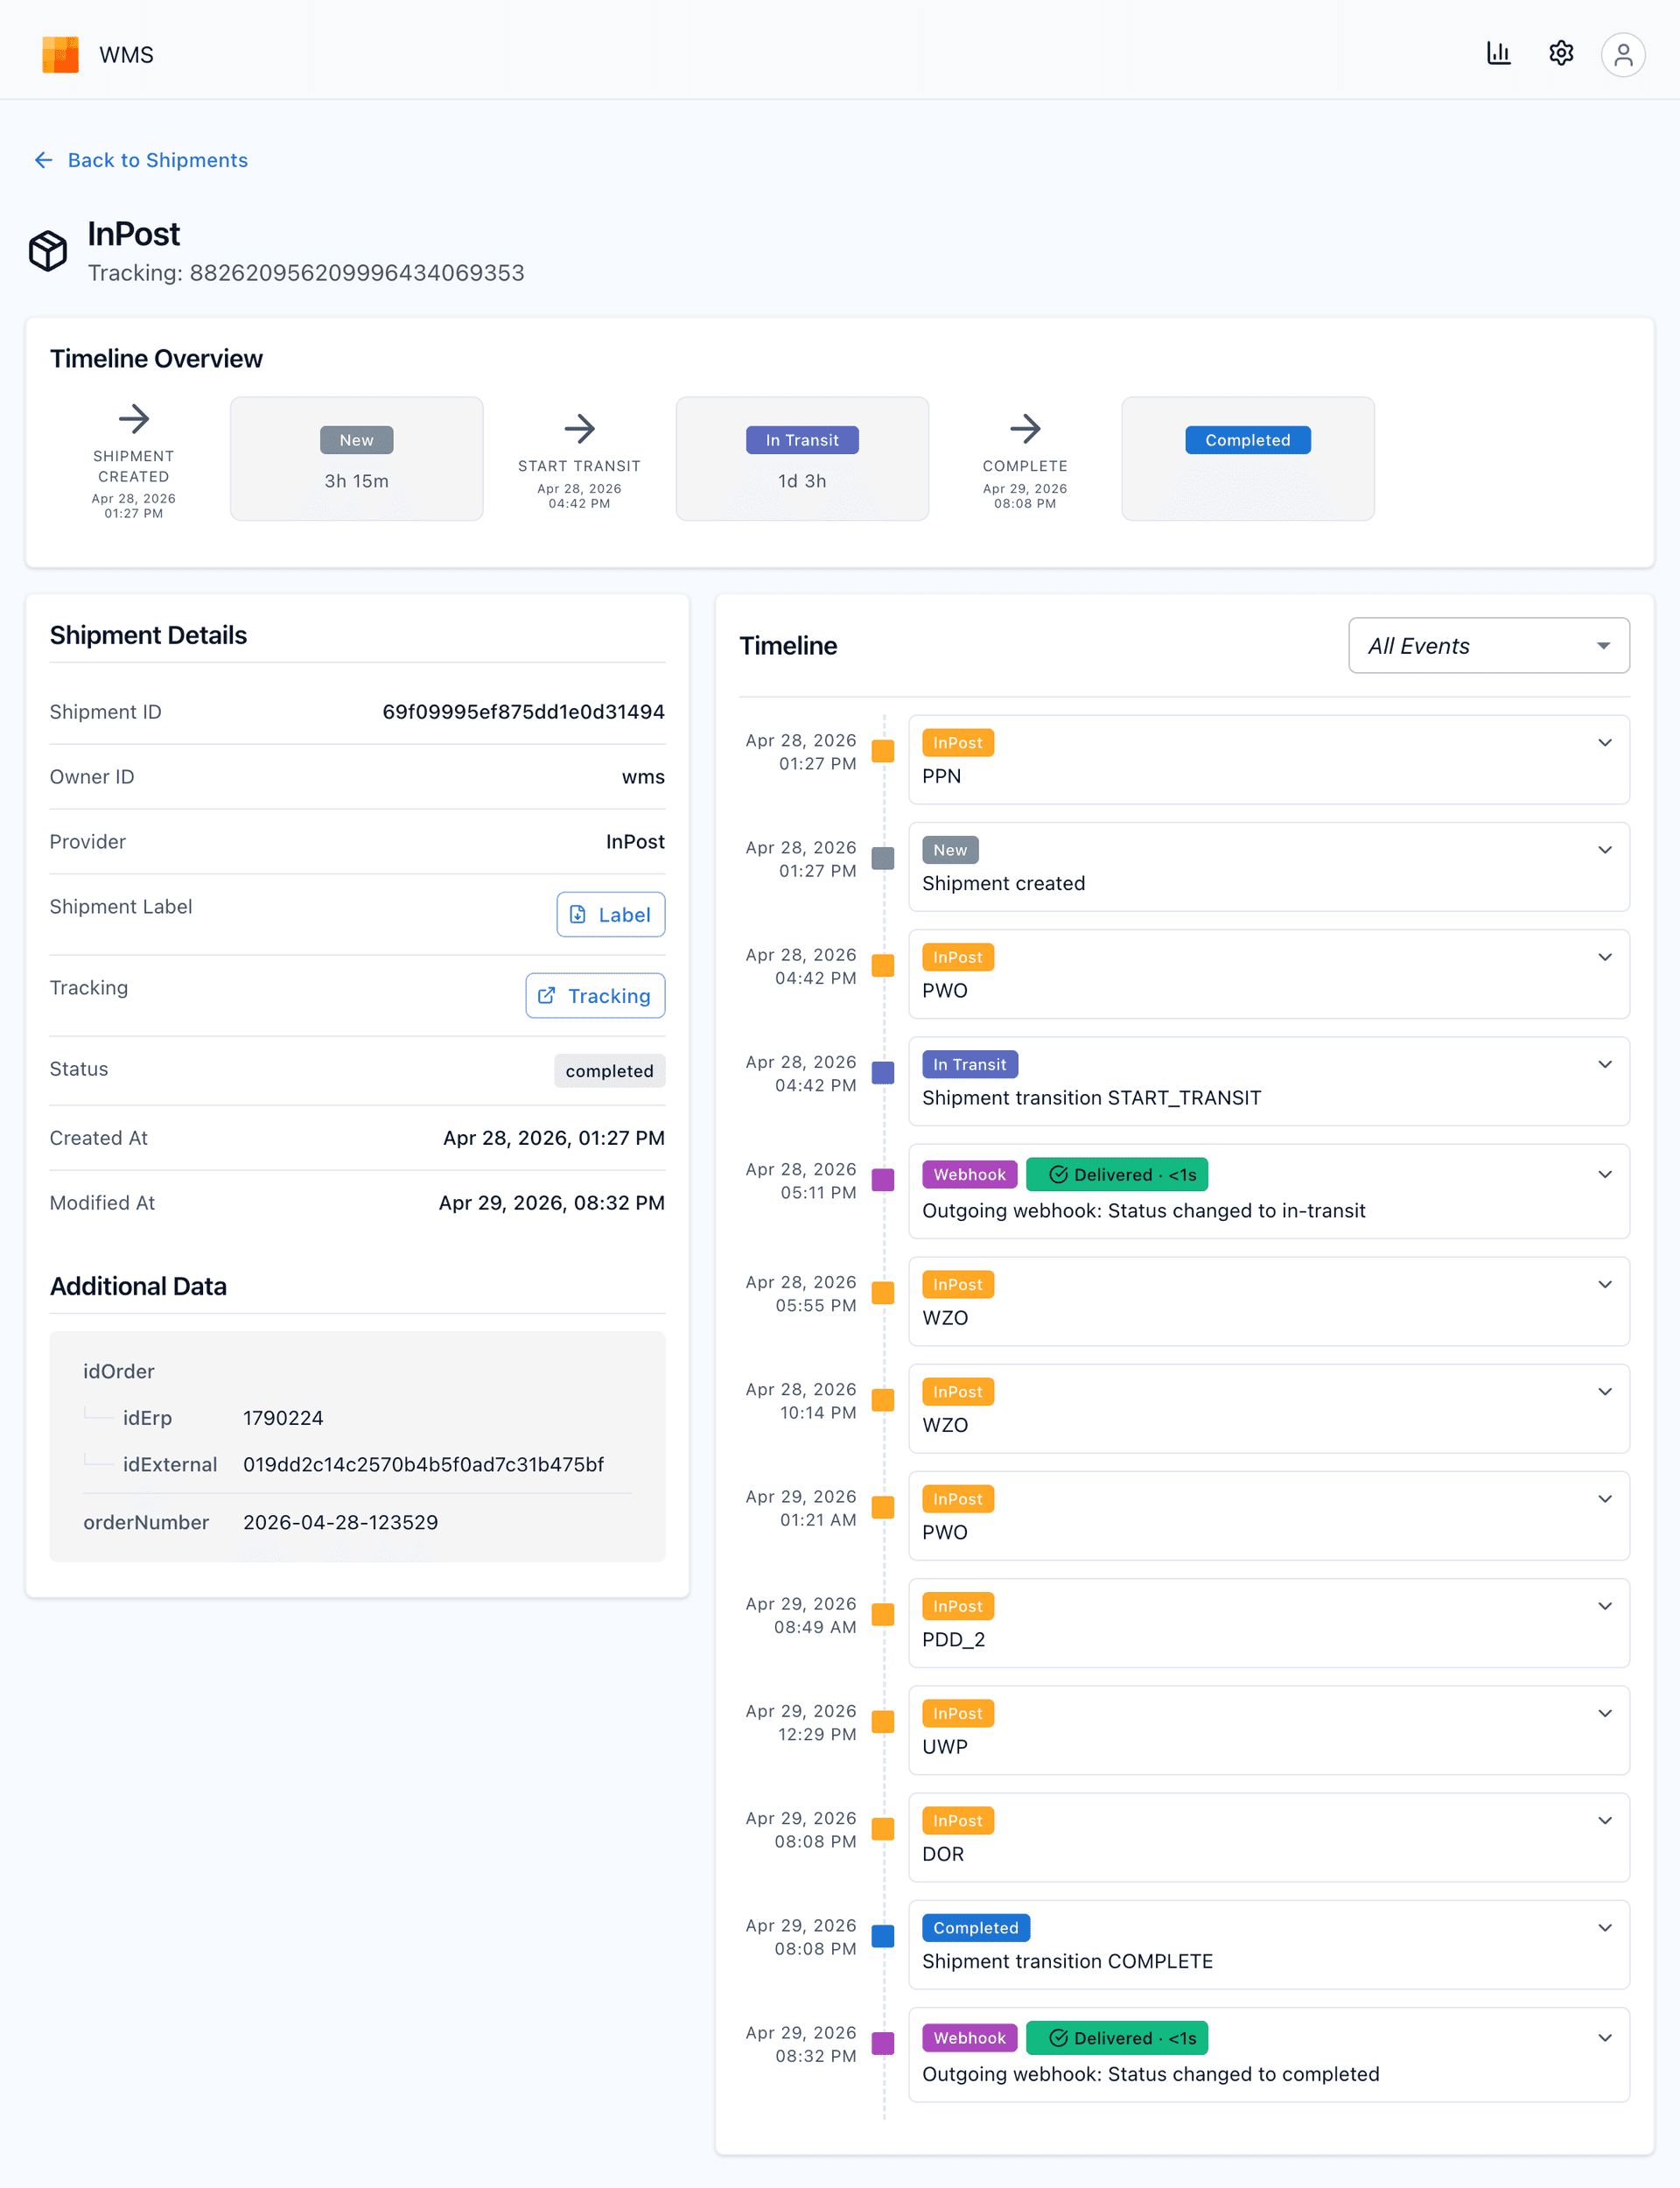
Task: Click the indigo marker for START_TRANSIT
Action: coord(882,1072)
